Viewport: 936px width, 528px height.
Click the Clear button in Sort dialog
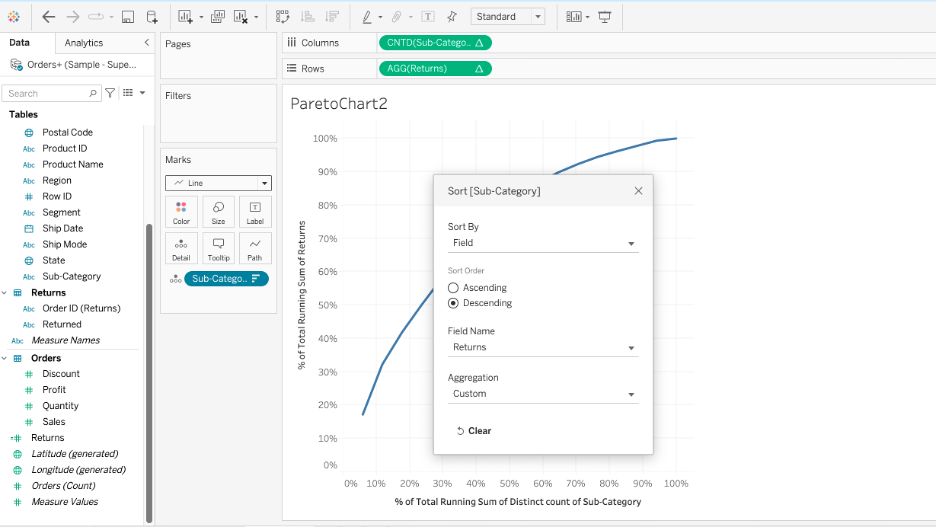pyautogui.click(x=474, y=431)
